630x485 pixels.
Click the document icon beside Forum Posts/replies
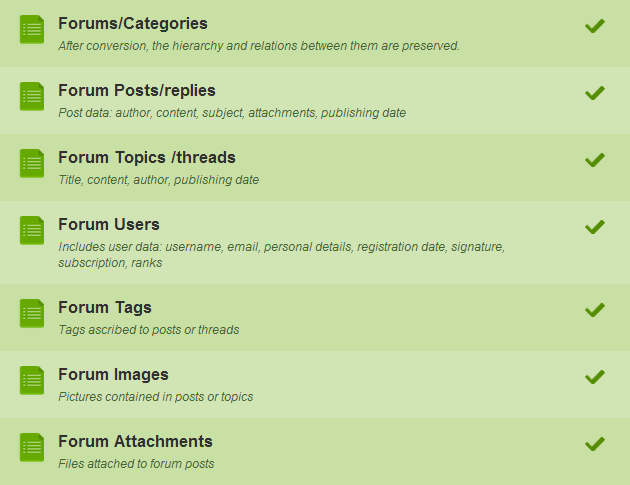(x=32, y=96)
